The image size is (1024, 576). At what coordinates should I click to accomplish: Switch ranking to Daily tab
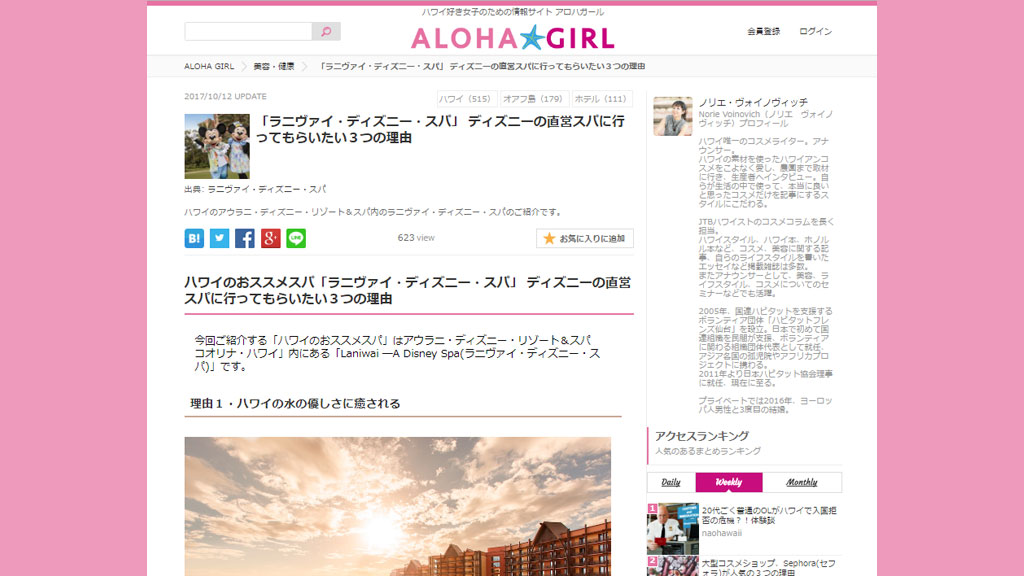[671, 482]
